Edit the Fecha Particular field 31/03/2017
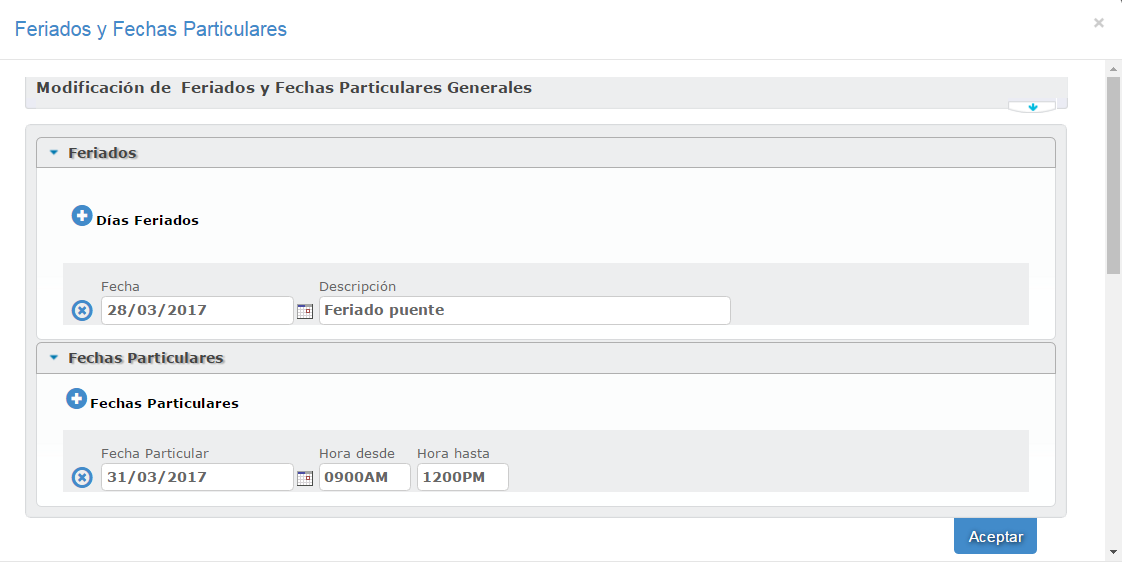 pyautogui.click(x=197, y=478)
